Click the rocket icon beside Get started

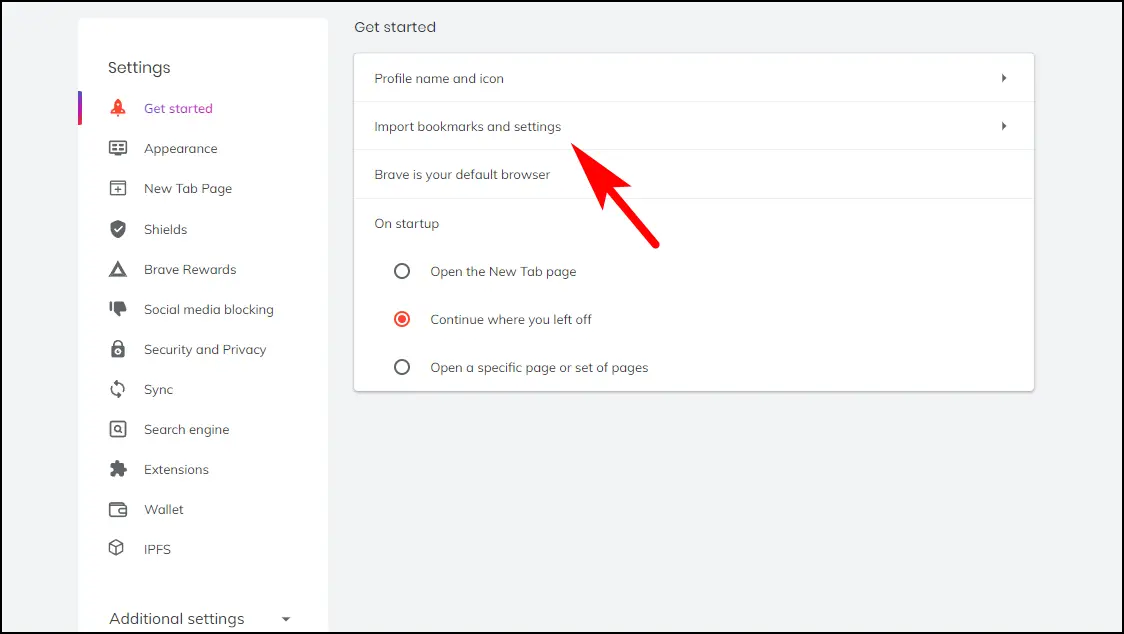(x=118, y=108)
